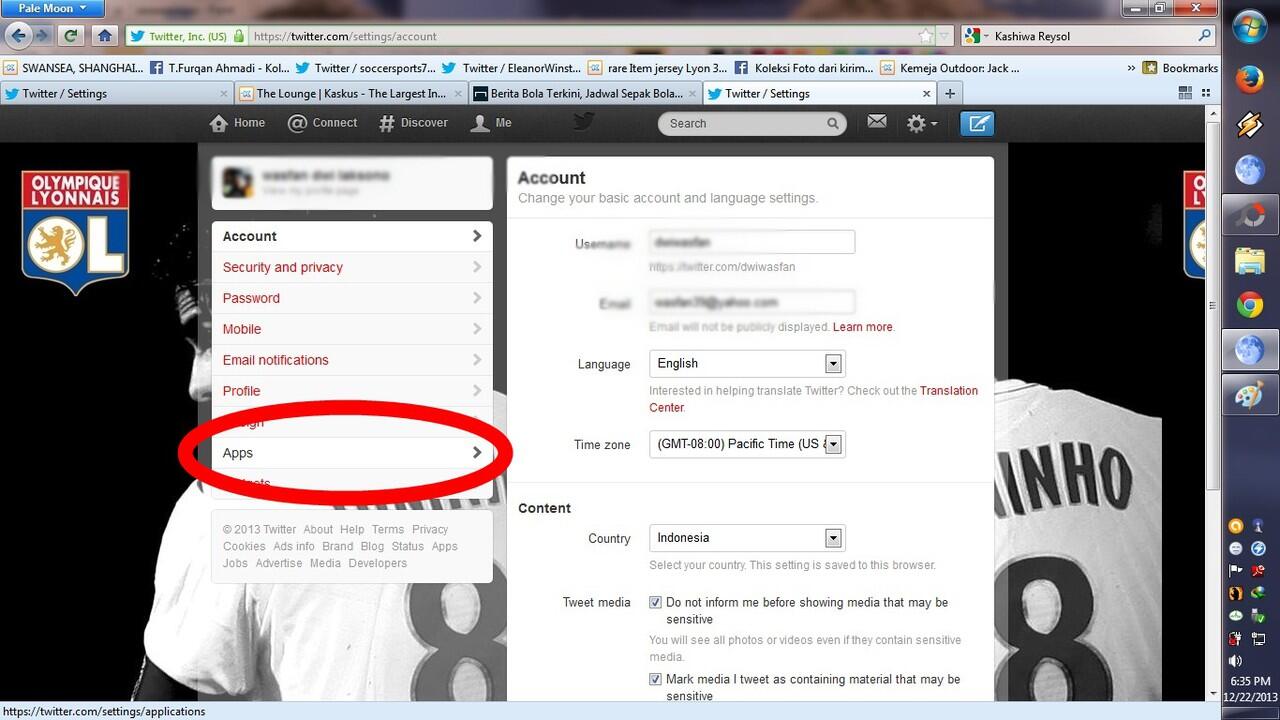Open 'Kemeja Outdoor: Jack' bookmark

pyautogui.click(x=951, y=68)
